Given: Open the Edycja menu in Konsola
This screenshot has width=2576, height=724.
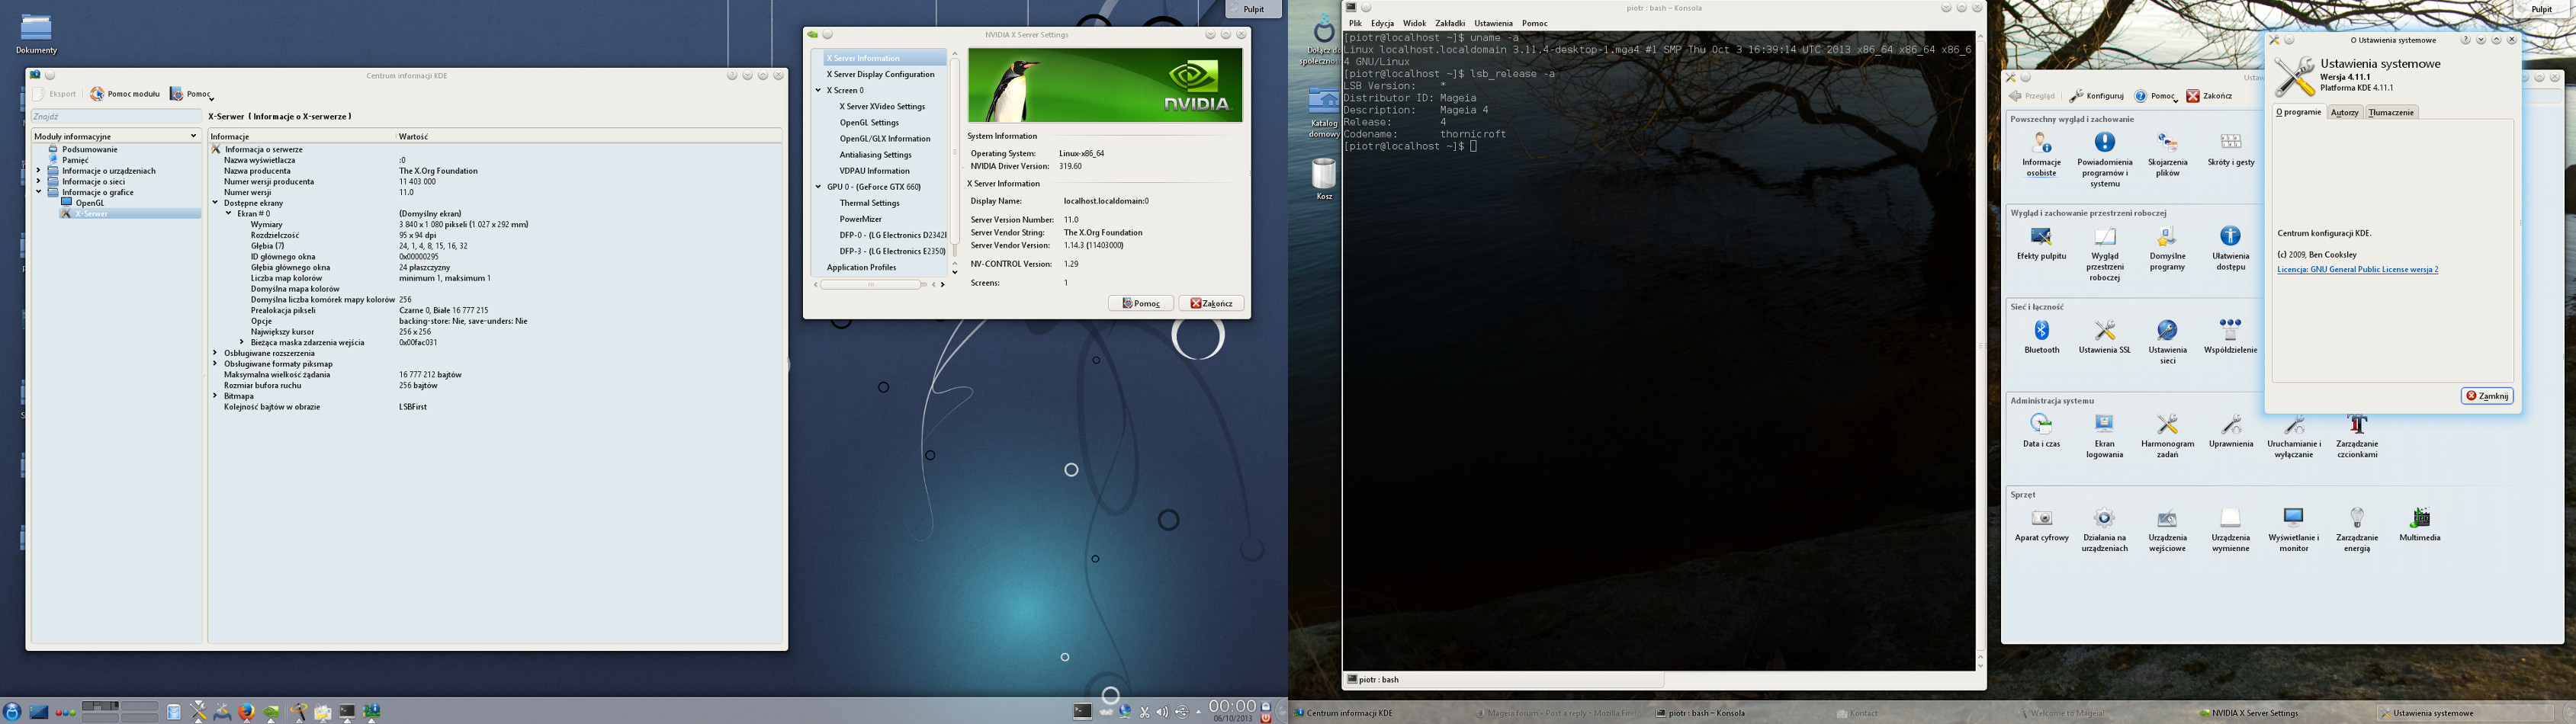Looking at the screenshot, I should click(x=1382, y=23).
